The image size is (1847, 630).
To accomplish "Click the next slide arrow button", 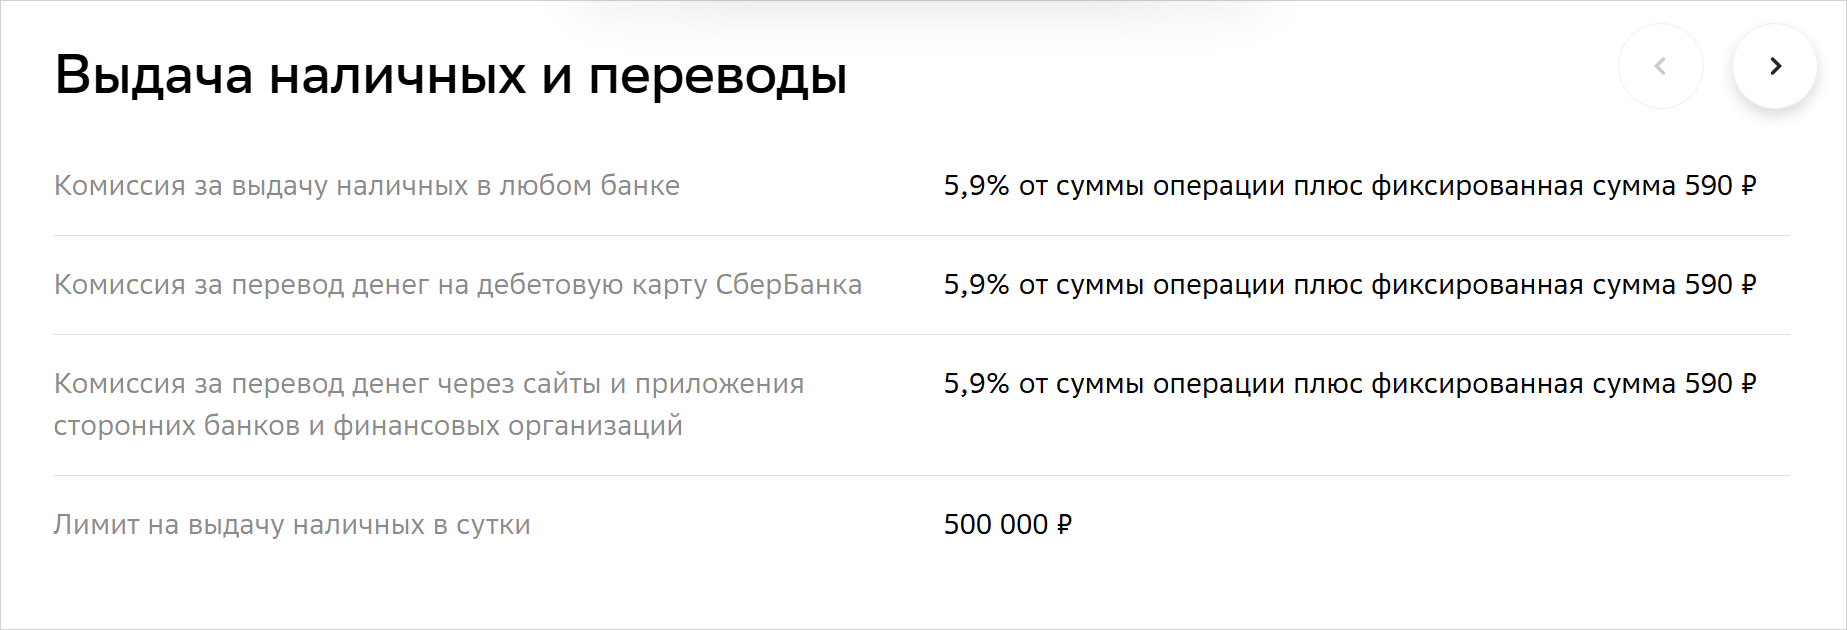I will [x=1775, y=66].
